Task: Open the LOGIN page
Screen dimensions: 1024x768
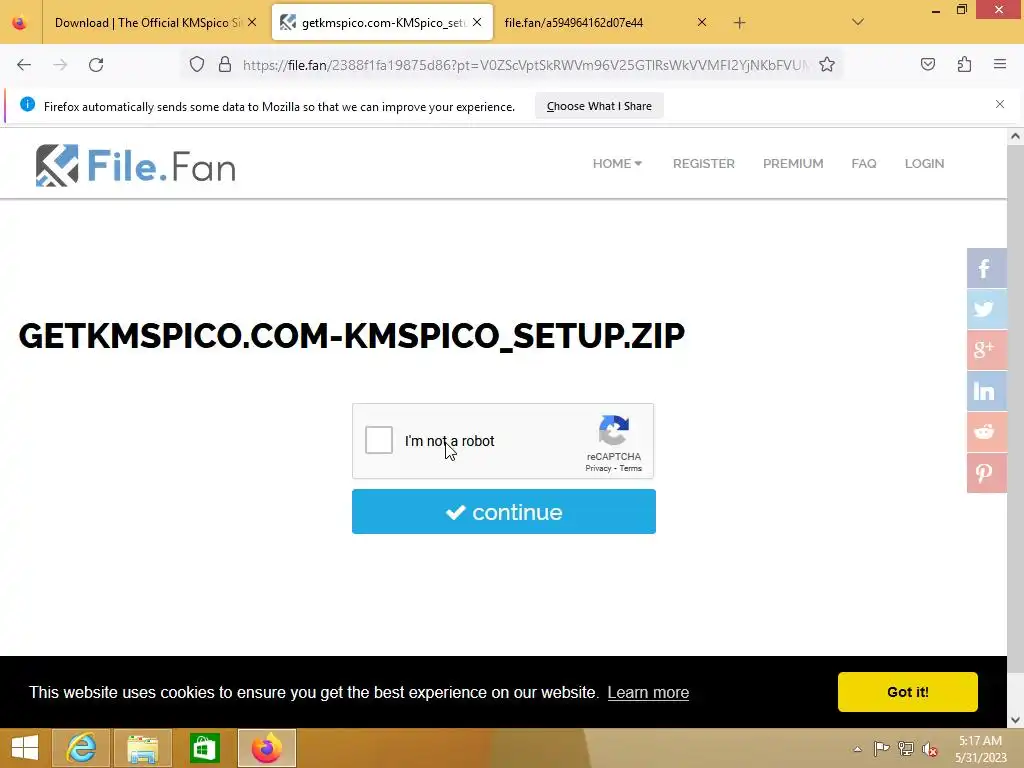Action: (x=924, y=164)
